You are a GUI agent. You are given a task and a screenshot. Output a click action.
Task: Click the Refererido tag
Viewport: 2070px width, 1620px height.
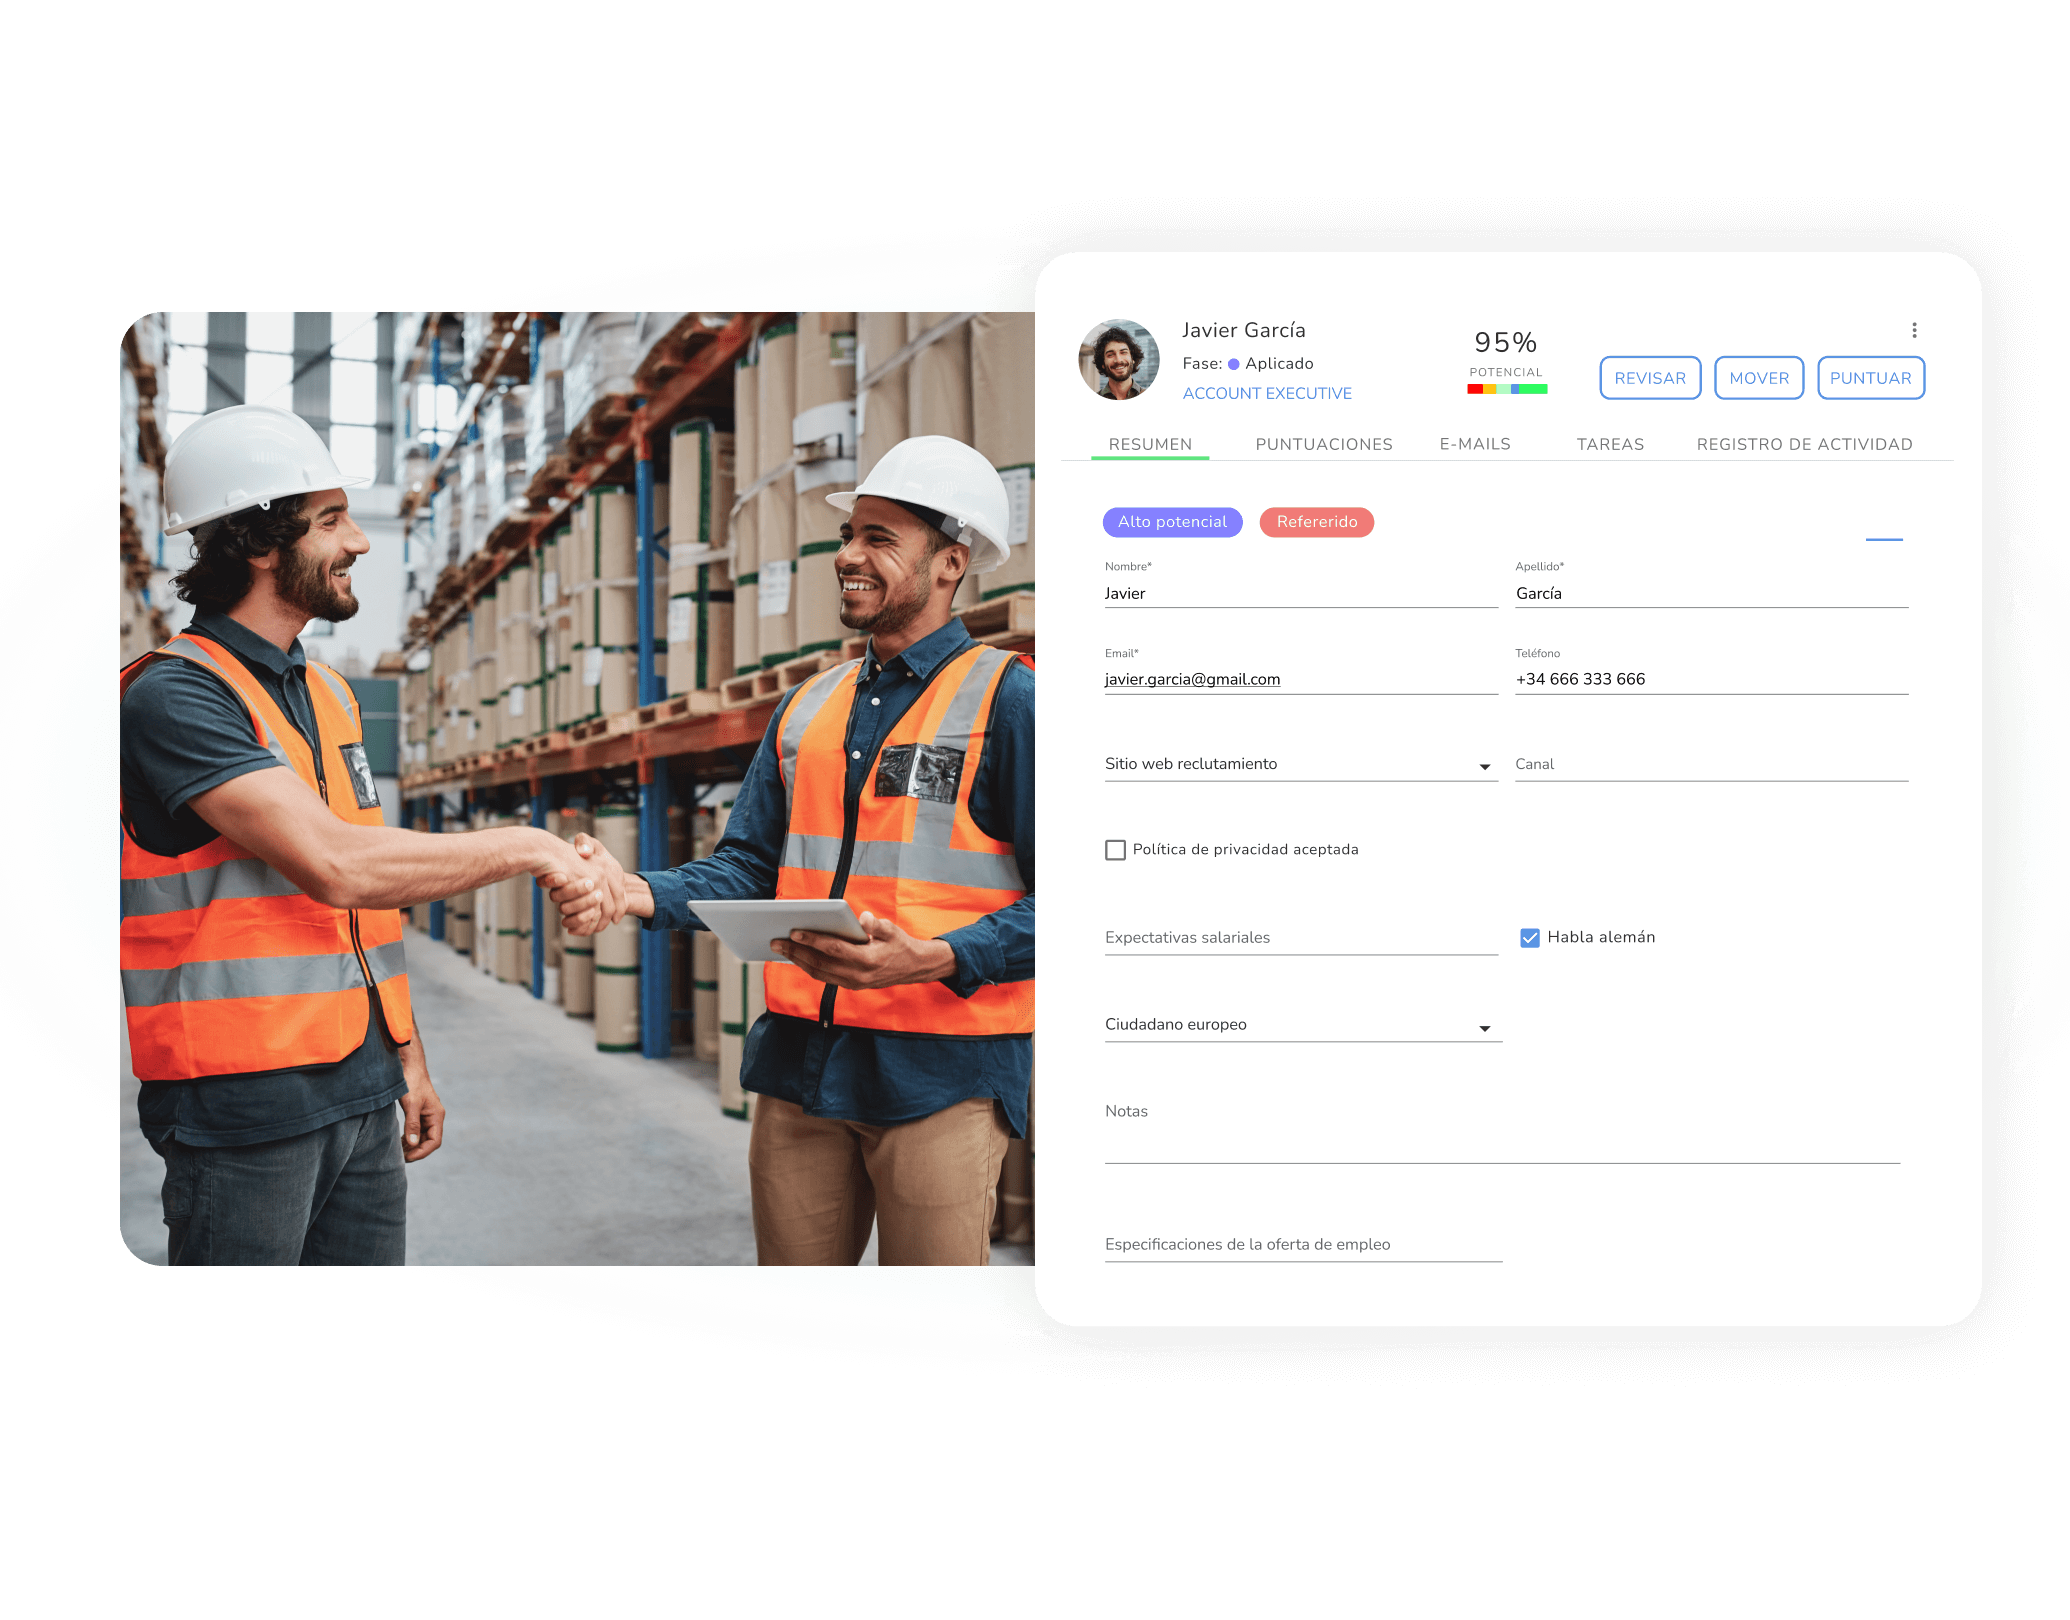1316,522
